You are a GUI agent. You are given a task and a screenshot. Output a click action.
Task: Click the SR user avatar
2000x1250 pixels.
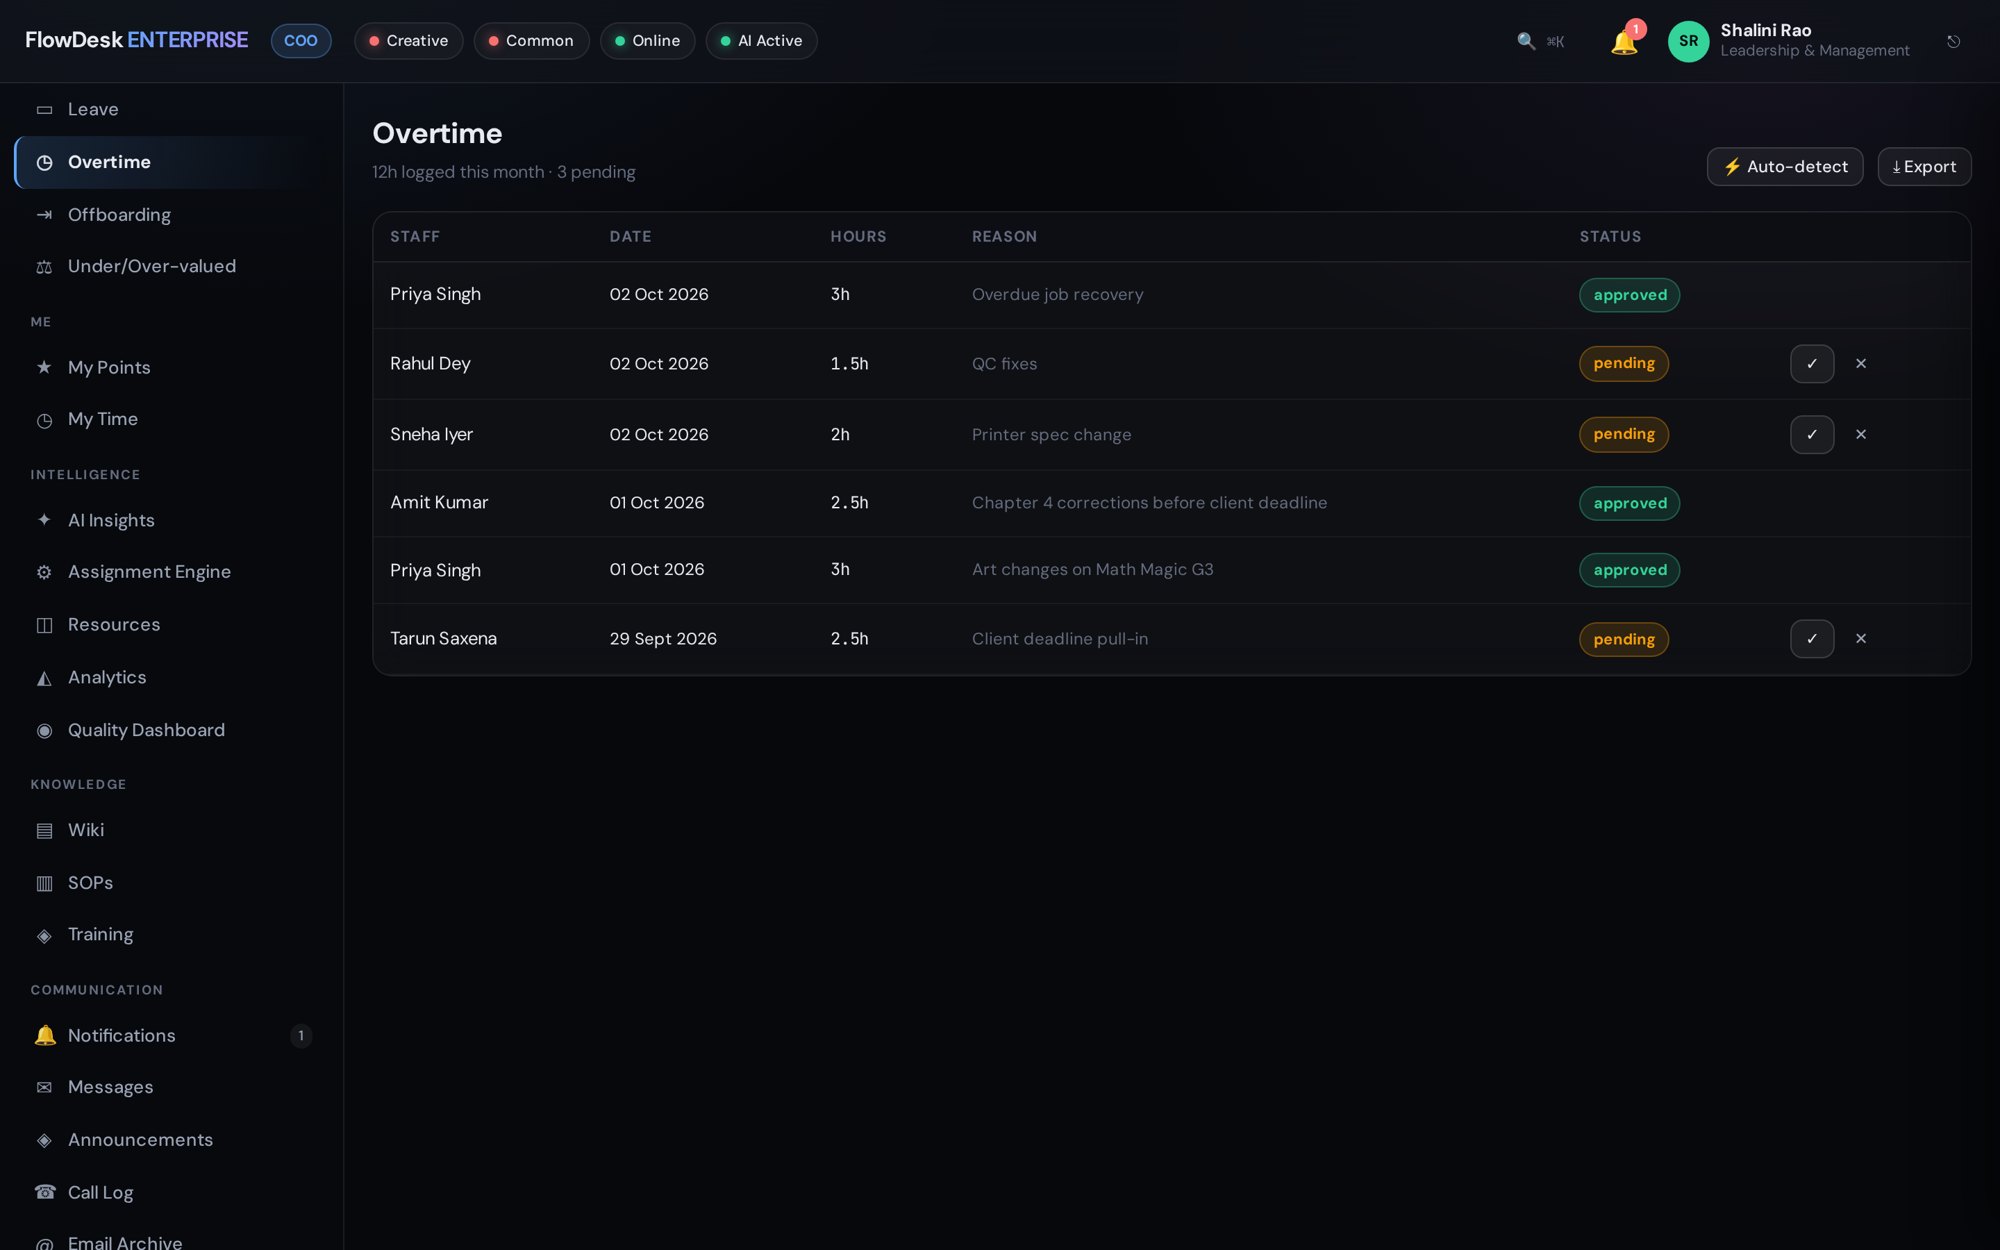coord(1688,41)
